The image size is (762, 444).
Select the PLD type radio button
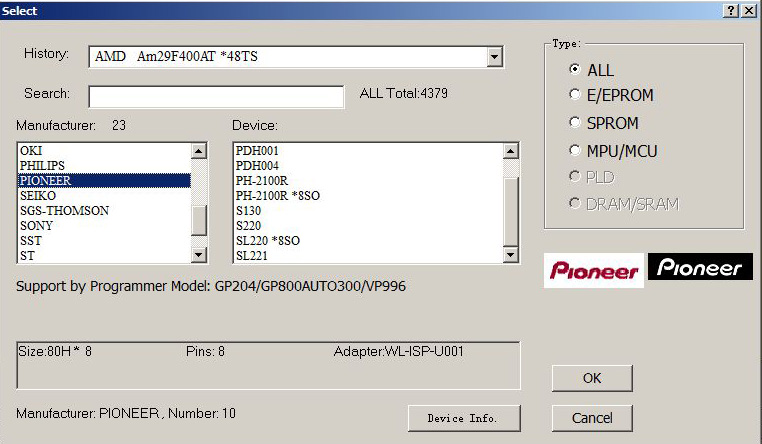coord(575,176)
